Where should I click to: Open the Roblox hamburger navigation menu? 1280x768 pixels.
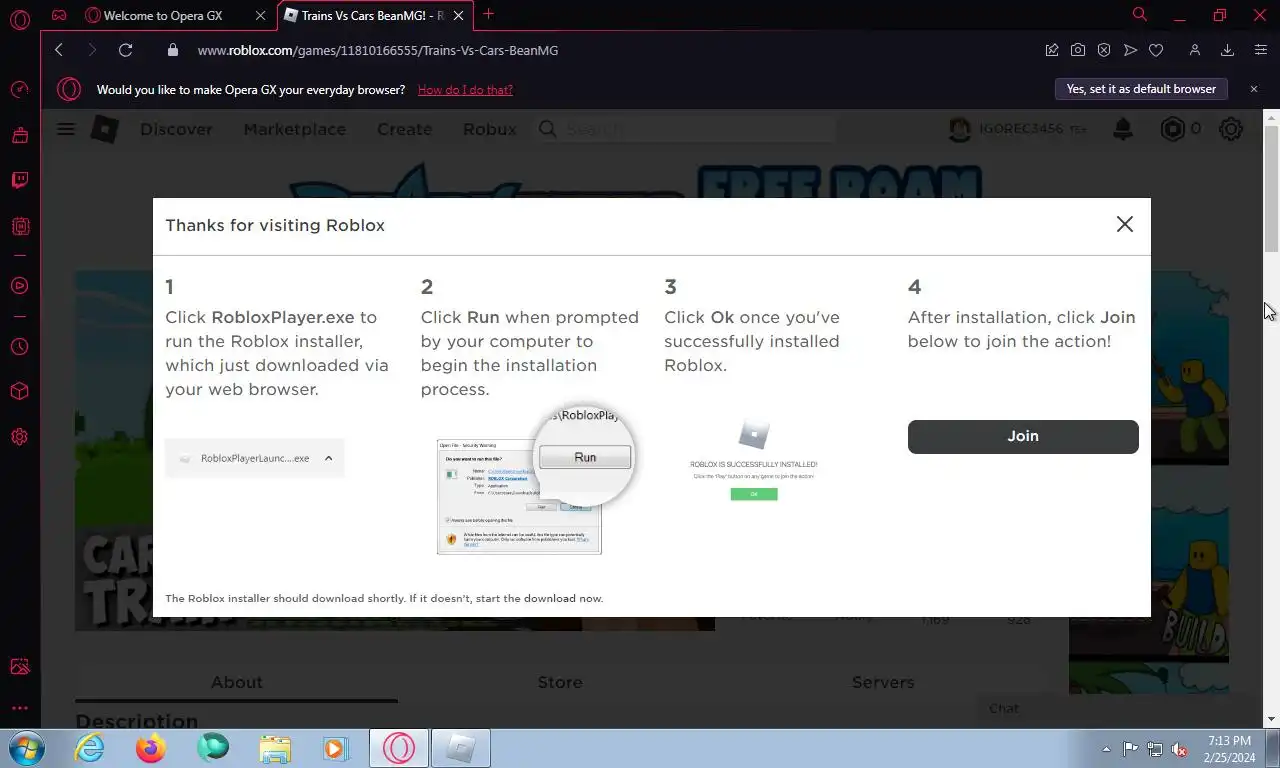pos(66,129)
